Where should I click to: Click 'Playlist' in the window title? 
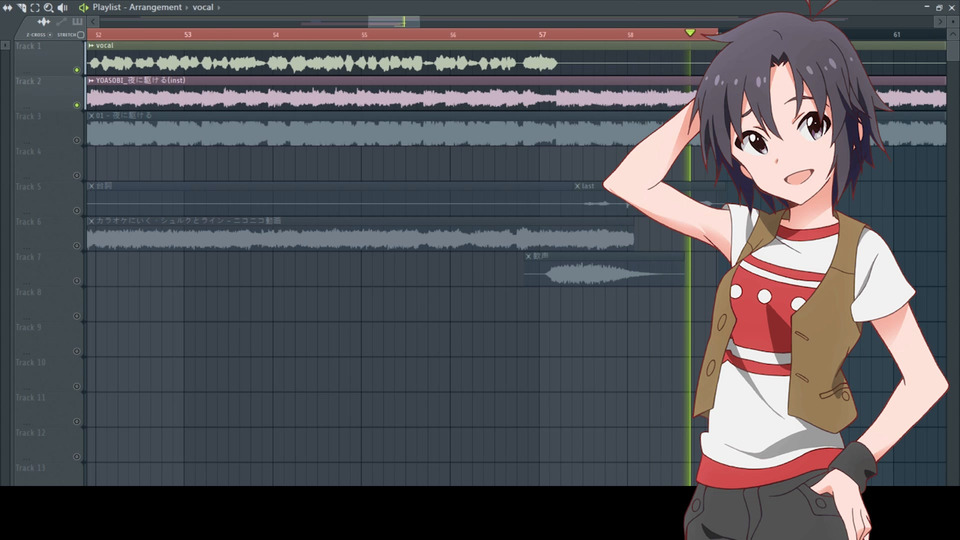(x=107, y=7)
